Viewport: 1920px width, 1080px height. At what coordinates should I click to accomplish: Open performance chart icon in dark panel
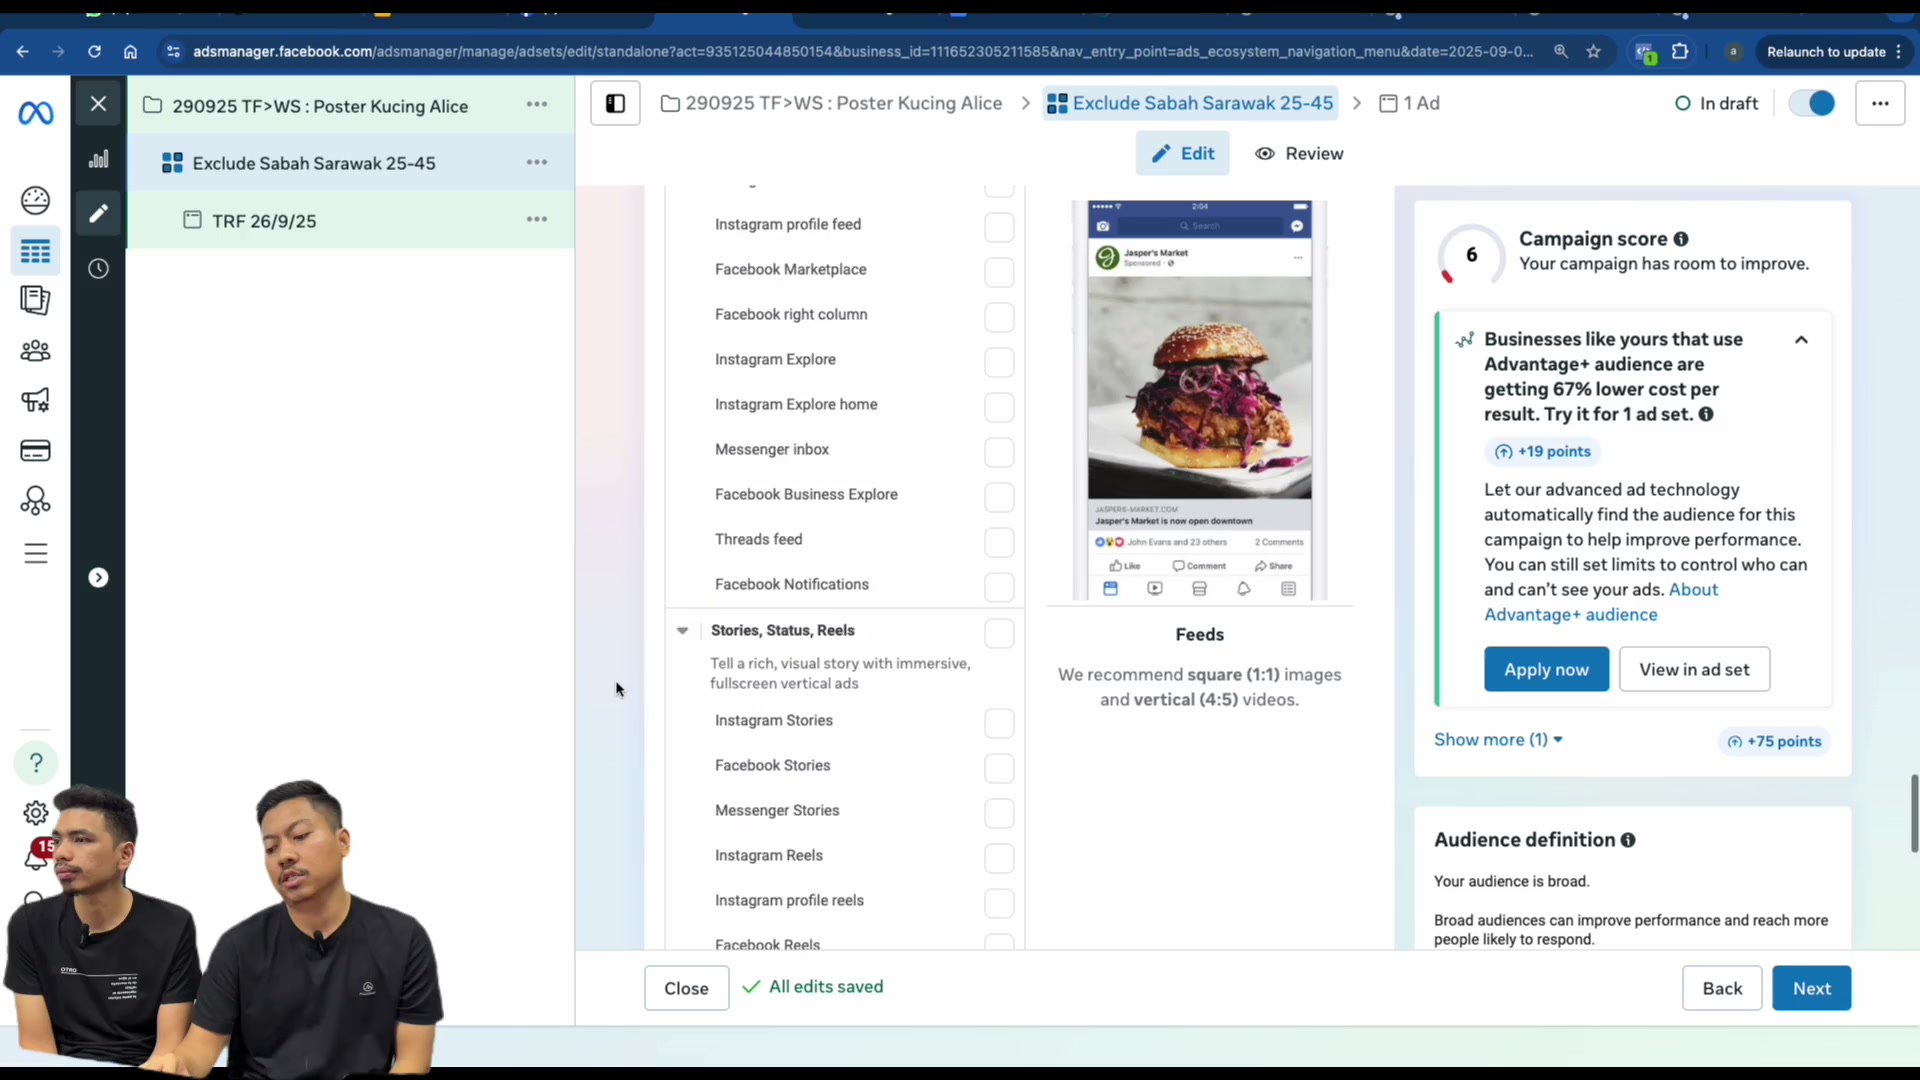click(98, 160)
